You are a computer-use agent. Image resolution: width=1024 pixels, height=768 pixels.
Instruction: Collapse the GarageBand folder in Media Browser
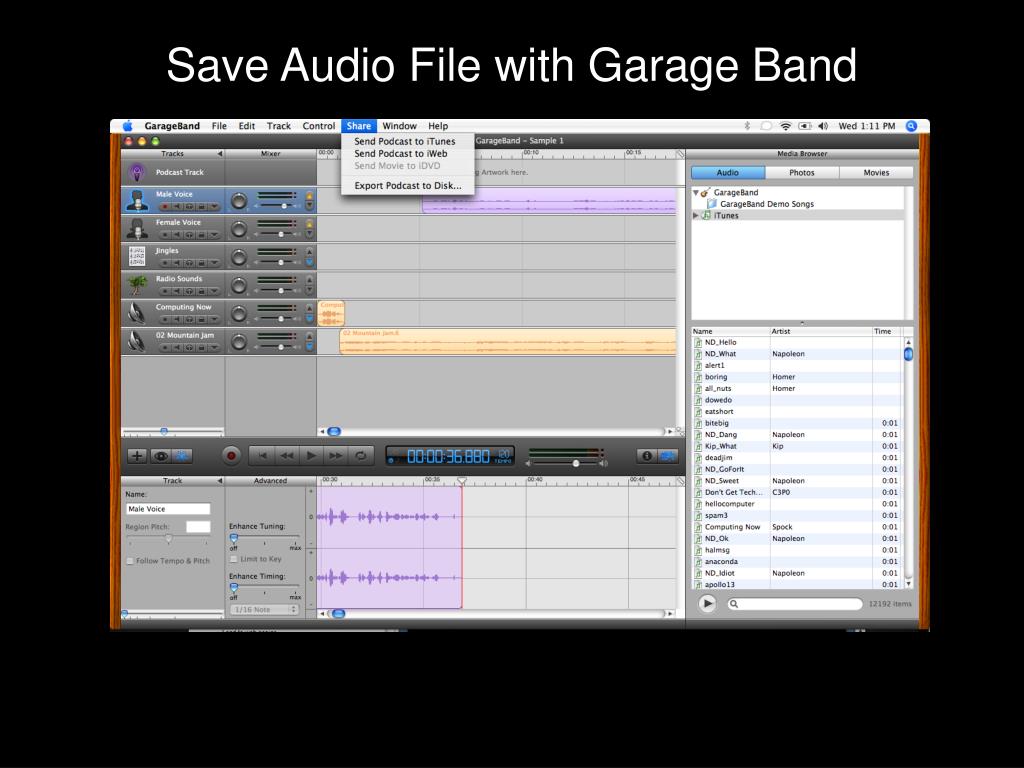coord(696,193)
